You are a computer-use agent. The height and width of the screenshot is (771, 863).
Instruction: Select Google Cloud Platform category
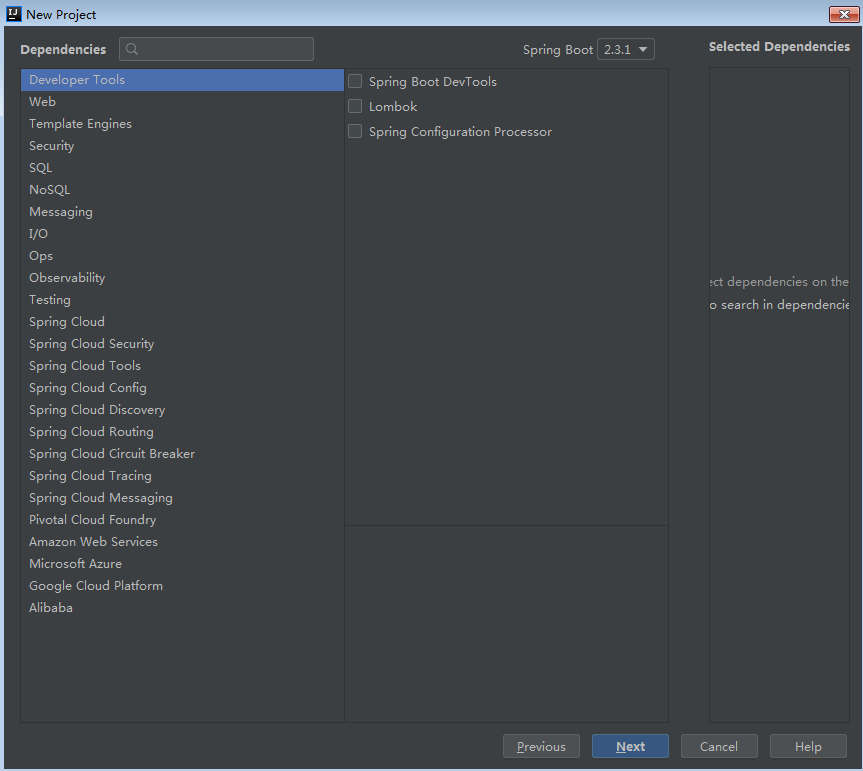[182, 586]
